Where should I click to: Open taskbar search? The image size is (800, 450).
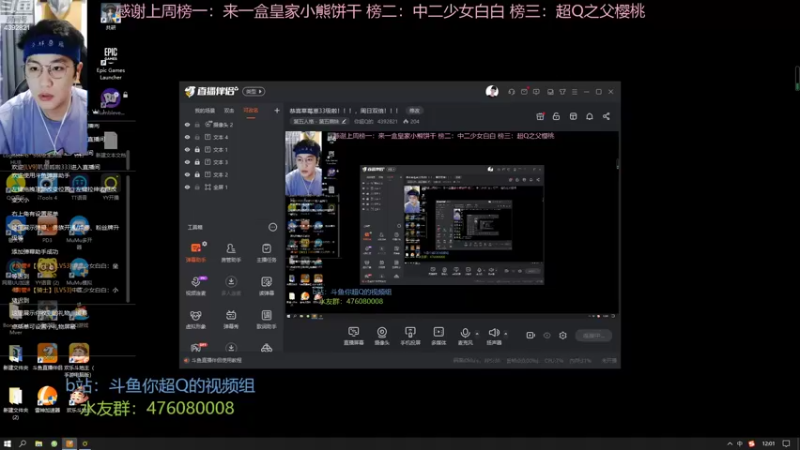(22, 443)
